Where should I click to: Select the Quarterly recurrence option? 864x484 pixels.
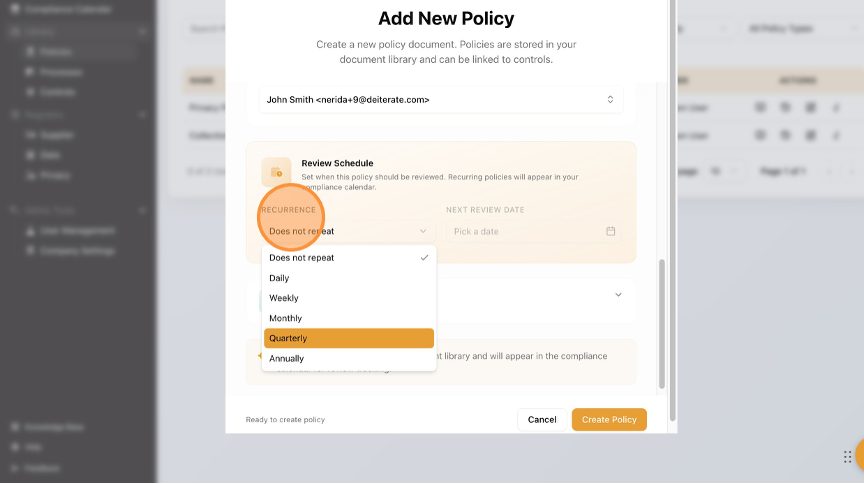click(x=348, y=338)
